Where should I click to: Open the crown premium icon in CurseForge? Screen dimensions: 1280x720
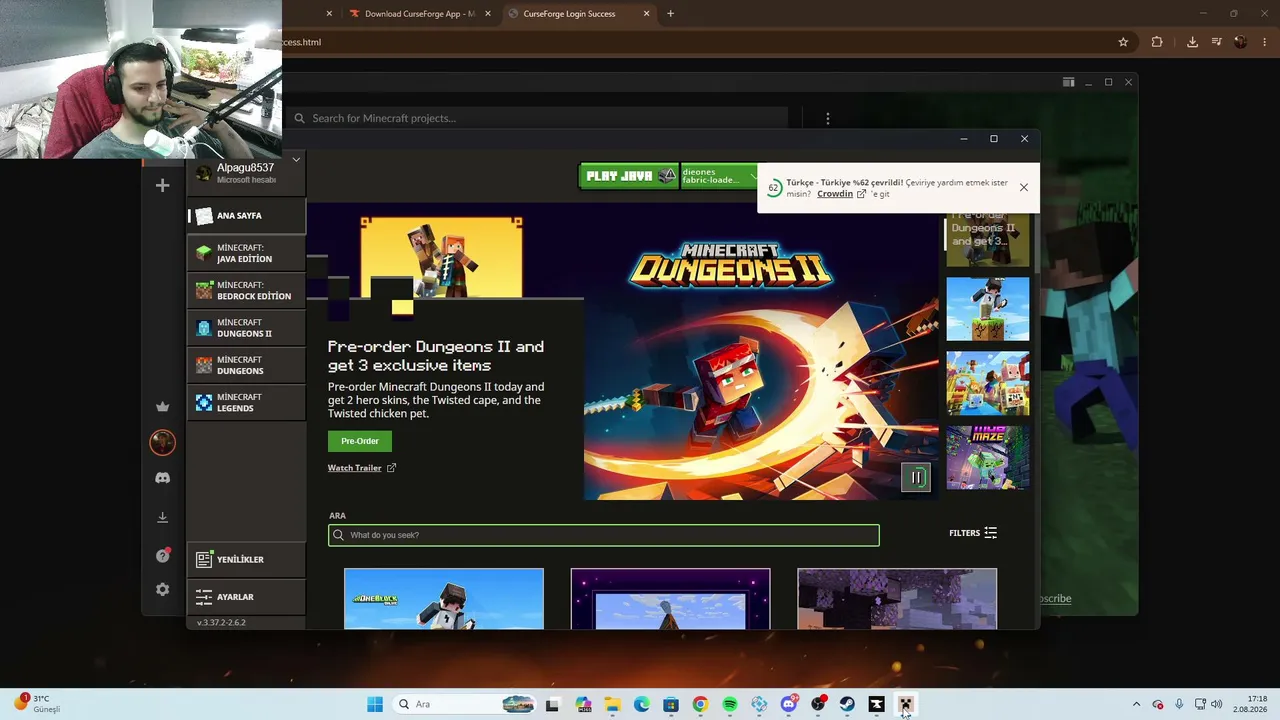pyautogui.click(x=163, y=406)
